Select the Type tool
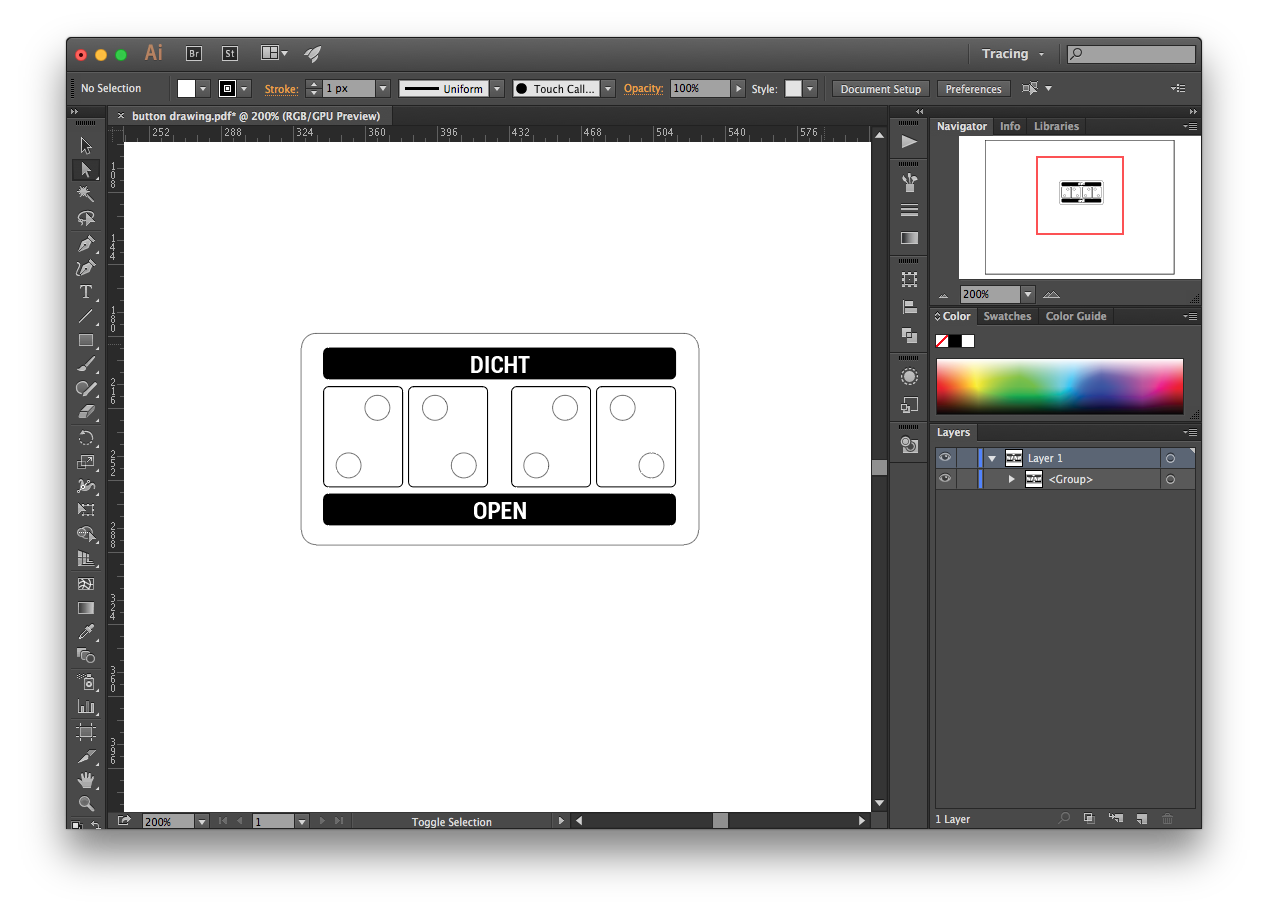The image size is (1268, 919). point(86,292)
